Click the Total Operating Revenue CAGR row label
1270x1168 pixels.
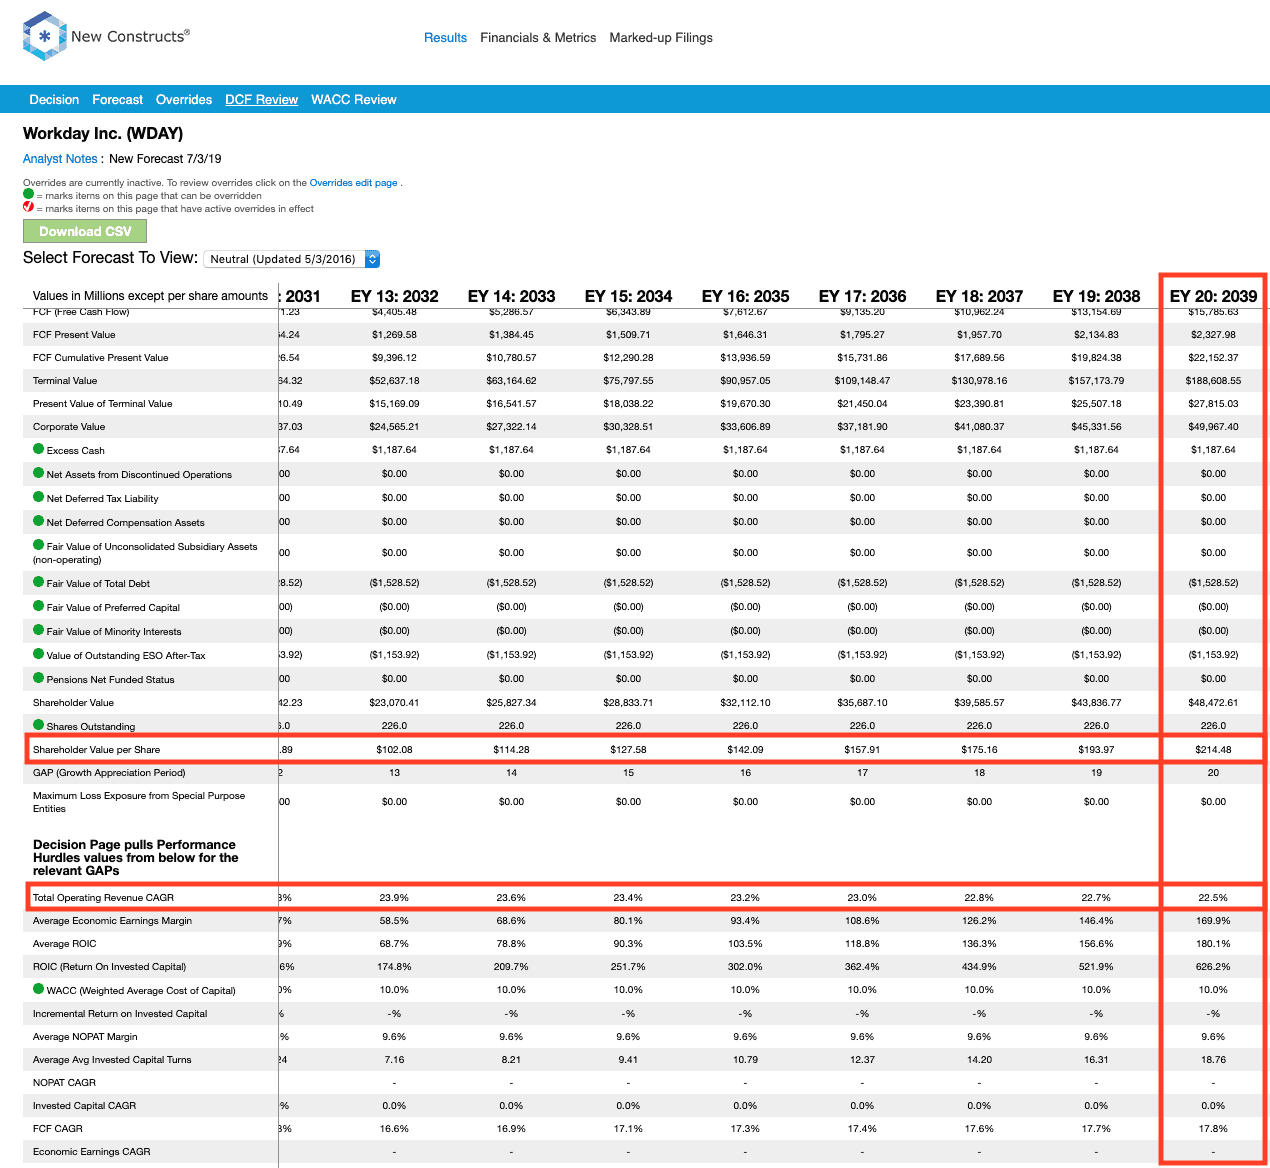[103, 897]
